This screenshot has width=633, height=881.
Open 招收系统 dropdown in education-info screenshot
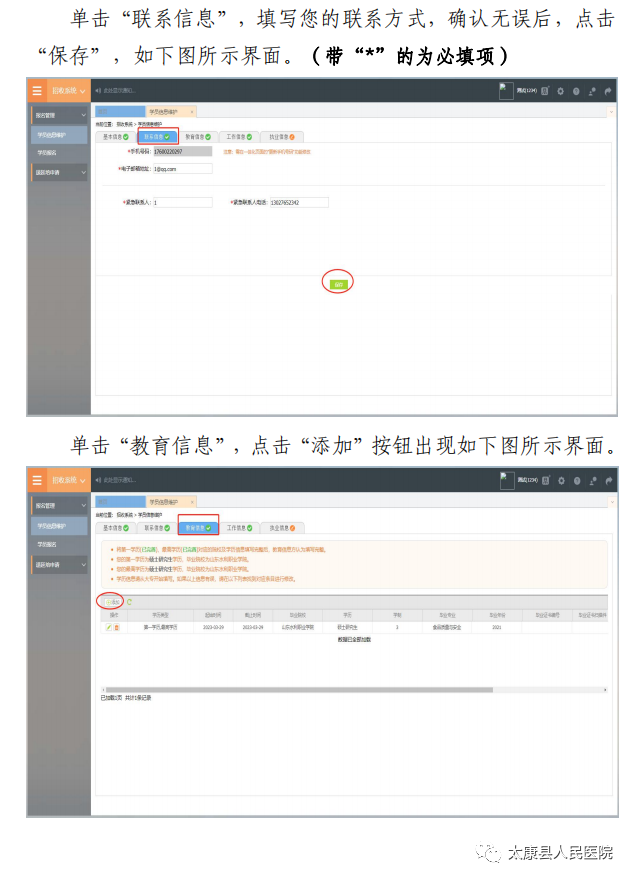[69, 480]
